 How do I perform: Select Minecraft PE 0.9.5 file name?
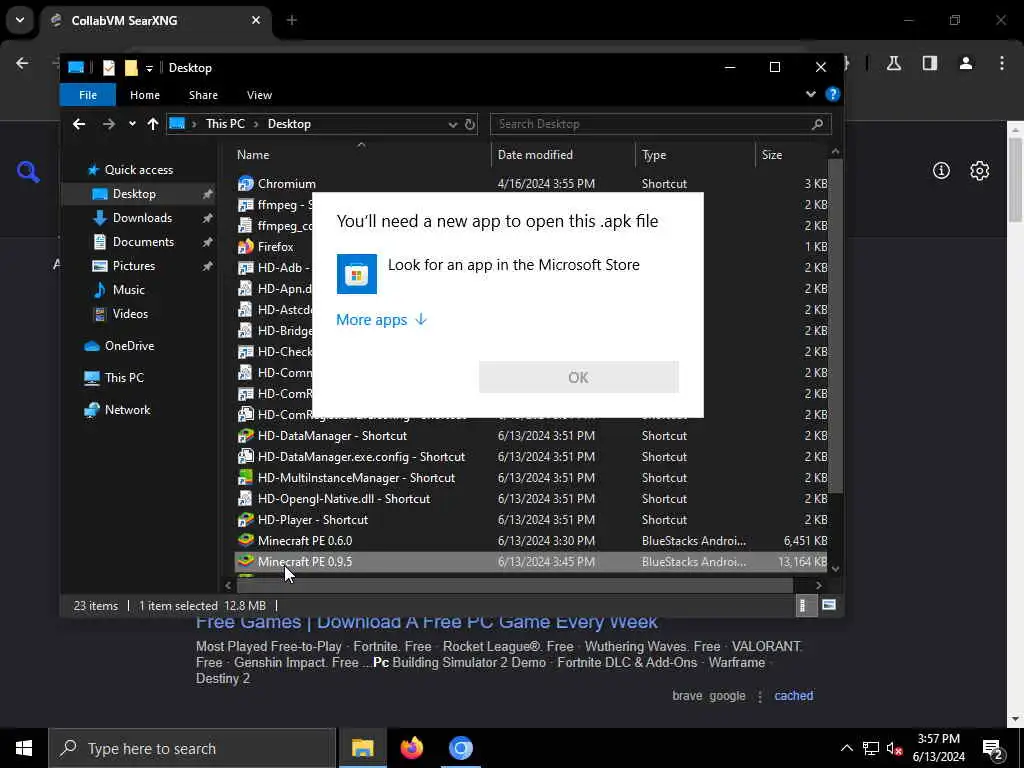pyautogui.click(x=304, y=561)
